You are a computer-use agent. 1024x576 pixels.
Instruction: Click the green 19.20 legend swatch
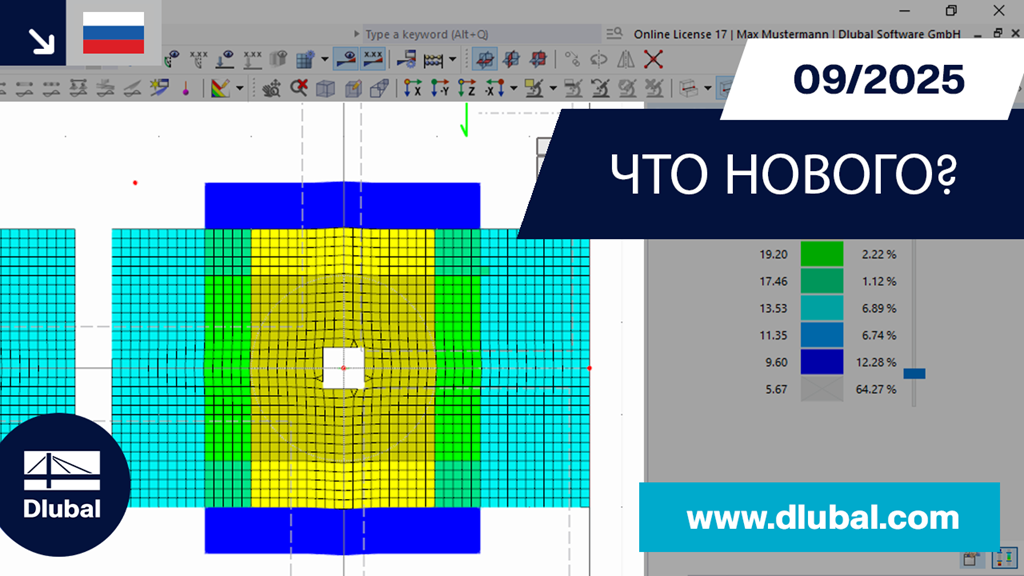(x=822, y=254)
